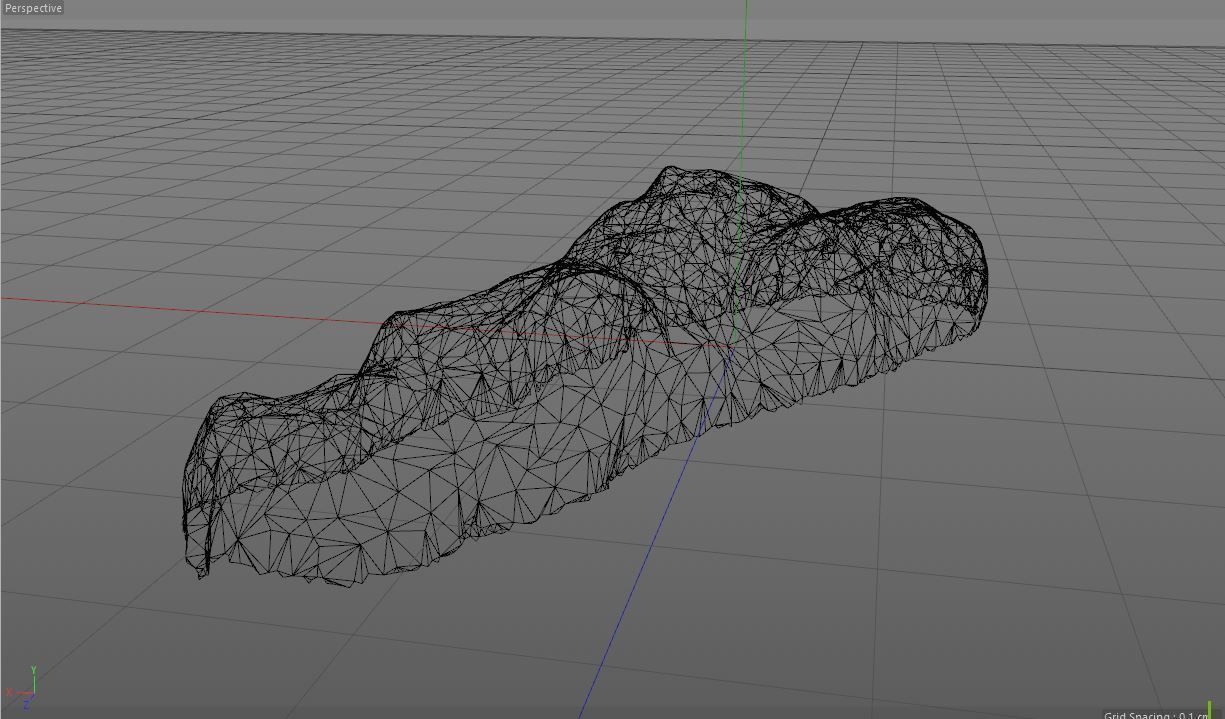Viewport: 1225px width, 719px height.
Task: Click the Perspective viewport label
Action: 33,8
